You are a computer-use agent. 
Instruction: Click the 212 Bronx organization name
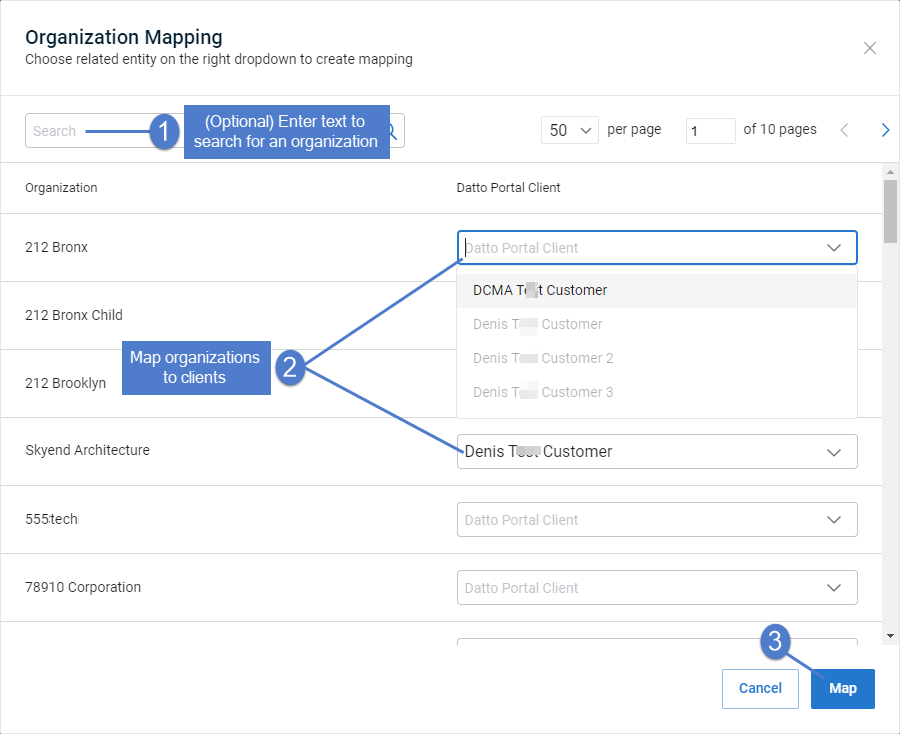tap(56, 247)
